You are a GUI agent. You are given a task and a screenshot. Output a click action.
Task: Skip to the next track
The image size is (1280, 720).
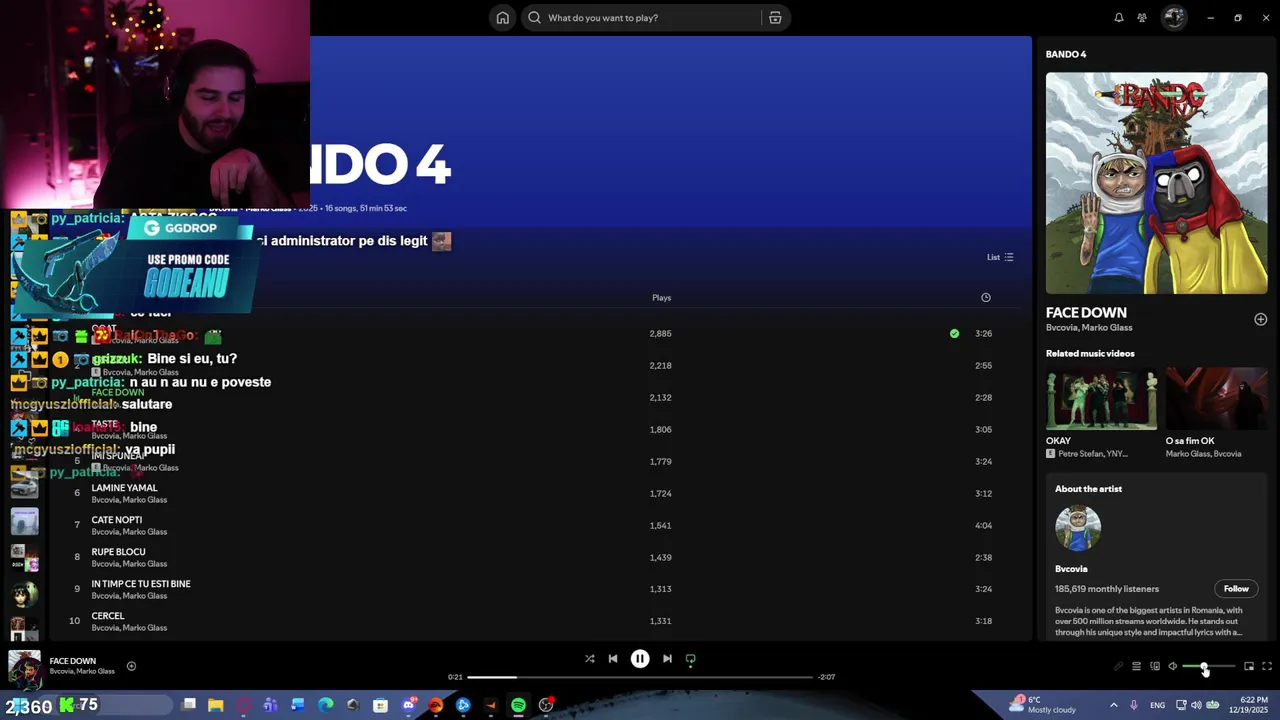click(667, 659)
